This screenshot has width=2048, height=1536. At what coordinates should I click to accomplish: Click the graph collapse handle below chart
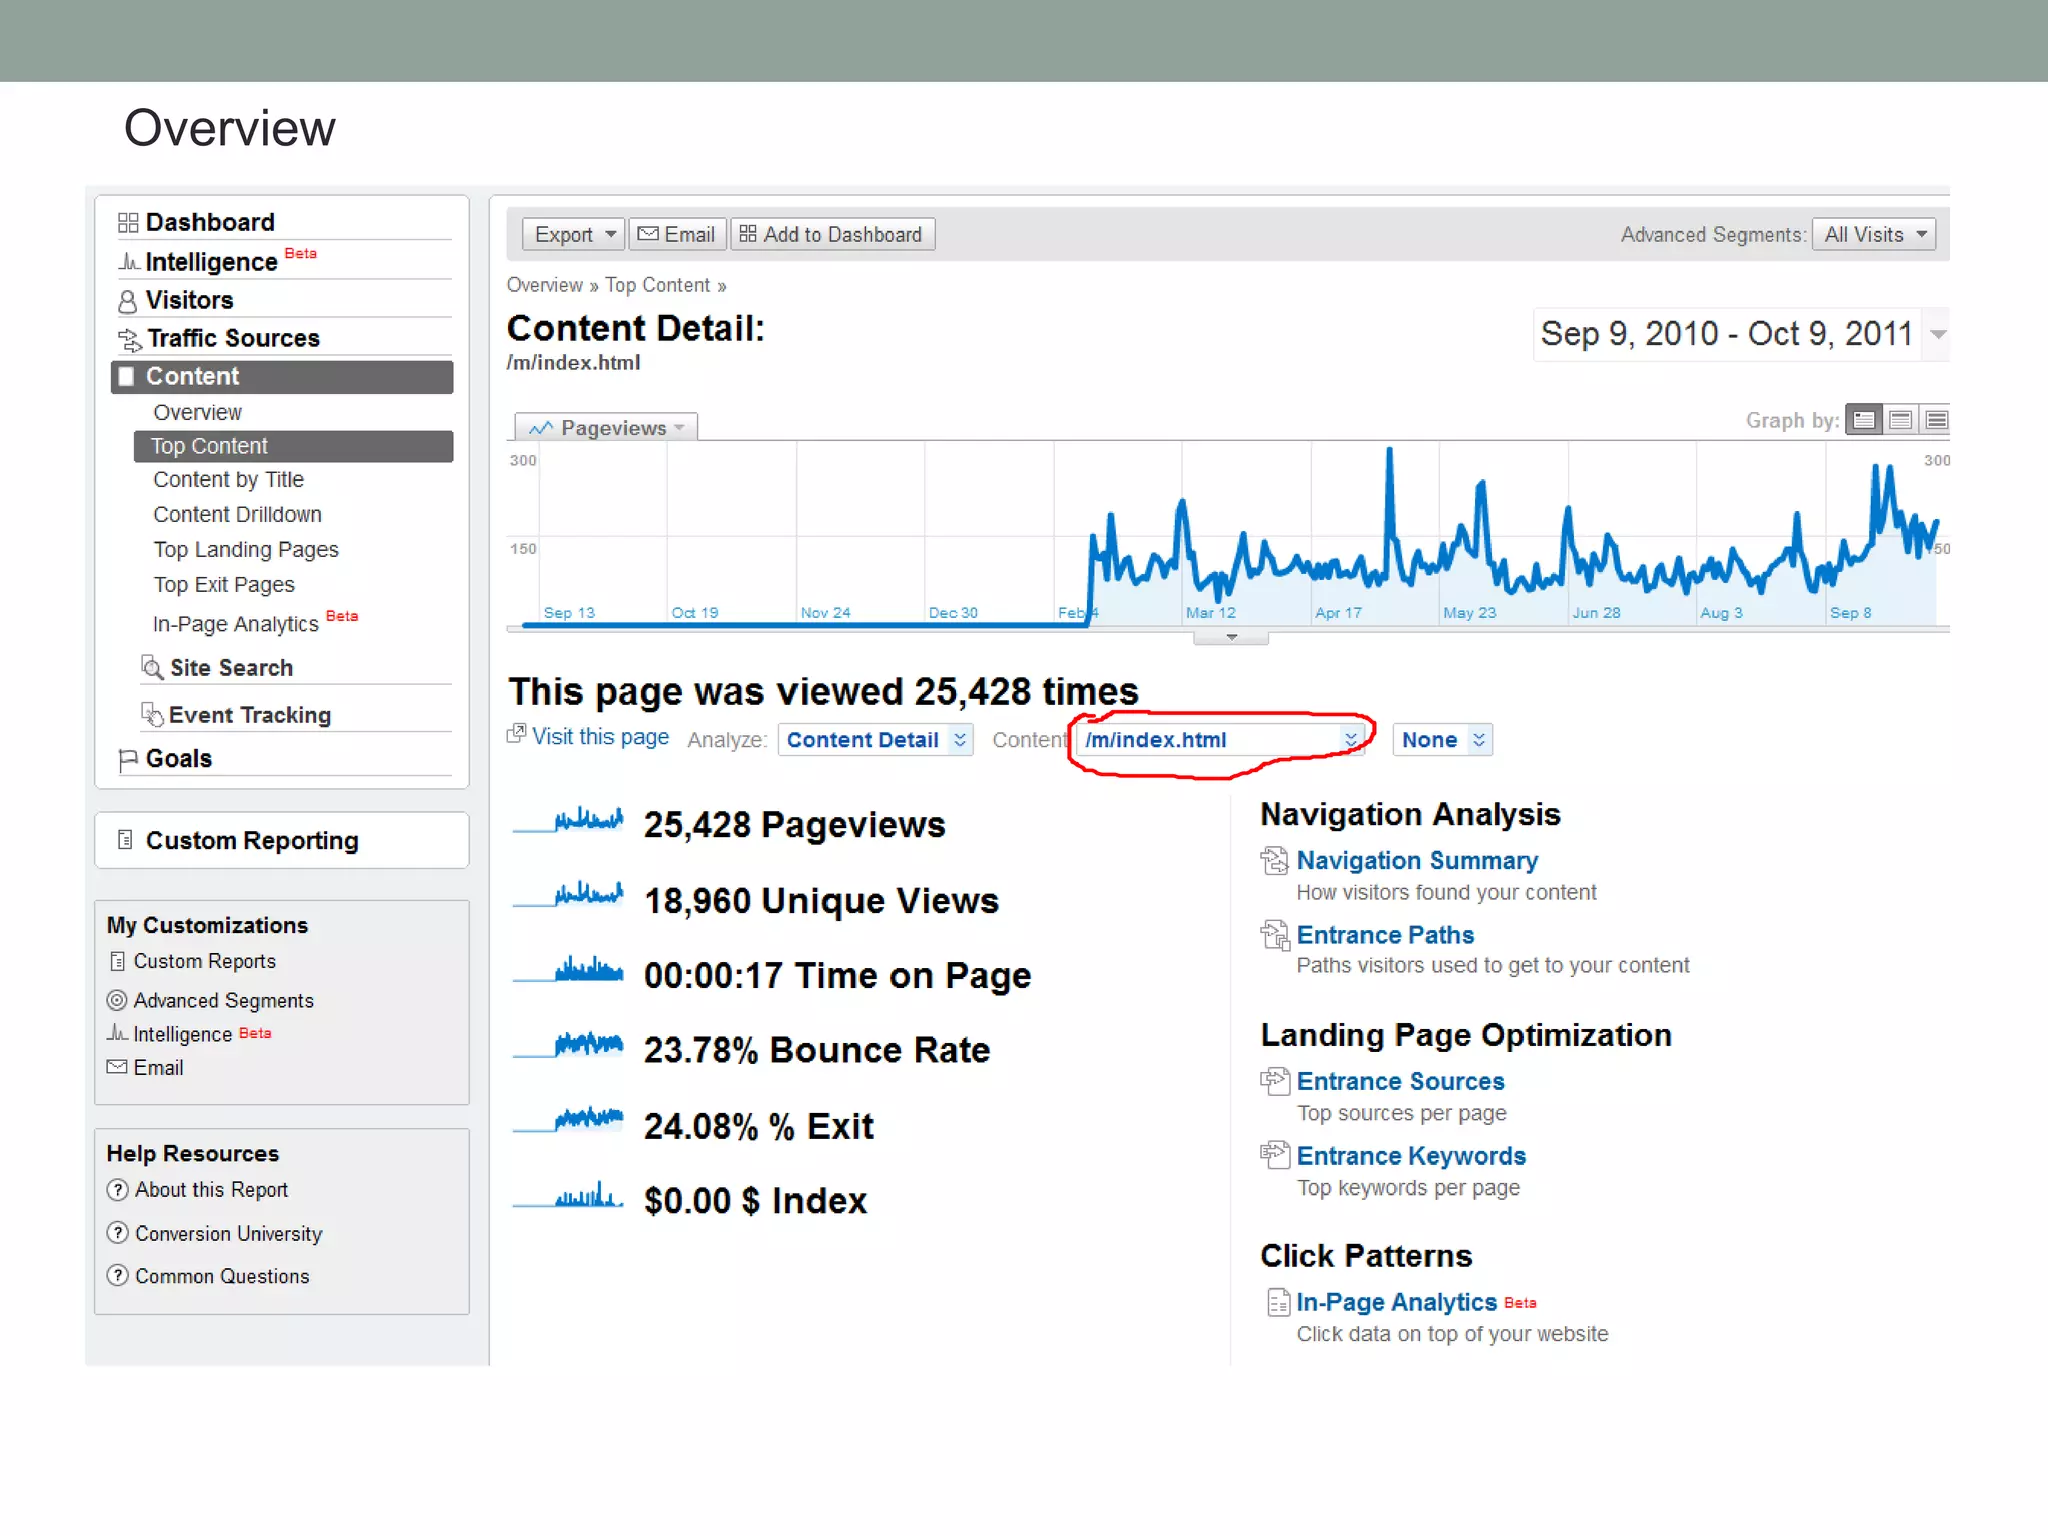1231,637
